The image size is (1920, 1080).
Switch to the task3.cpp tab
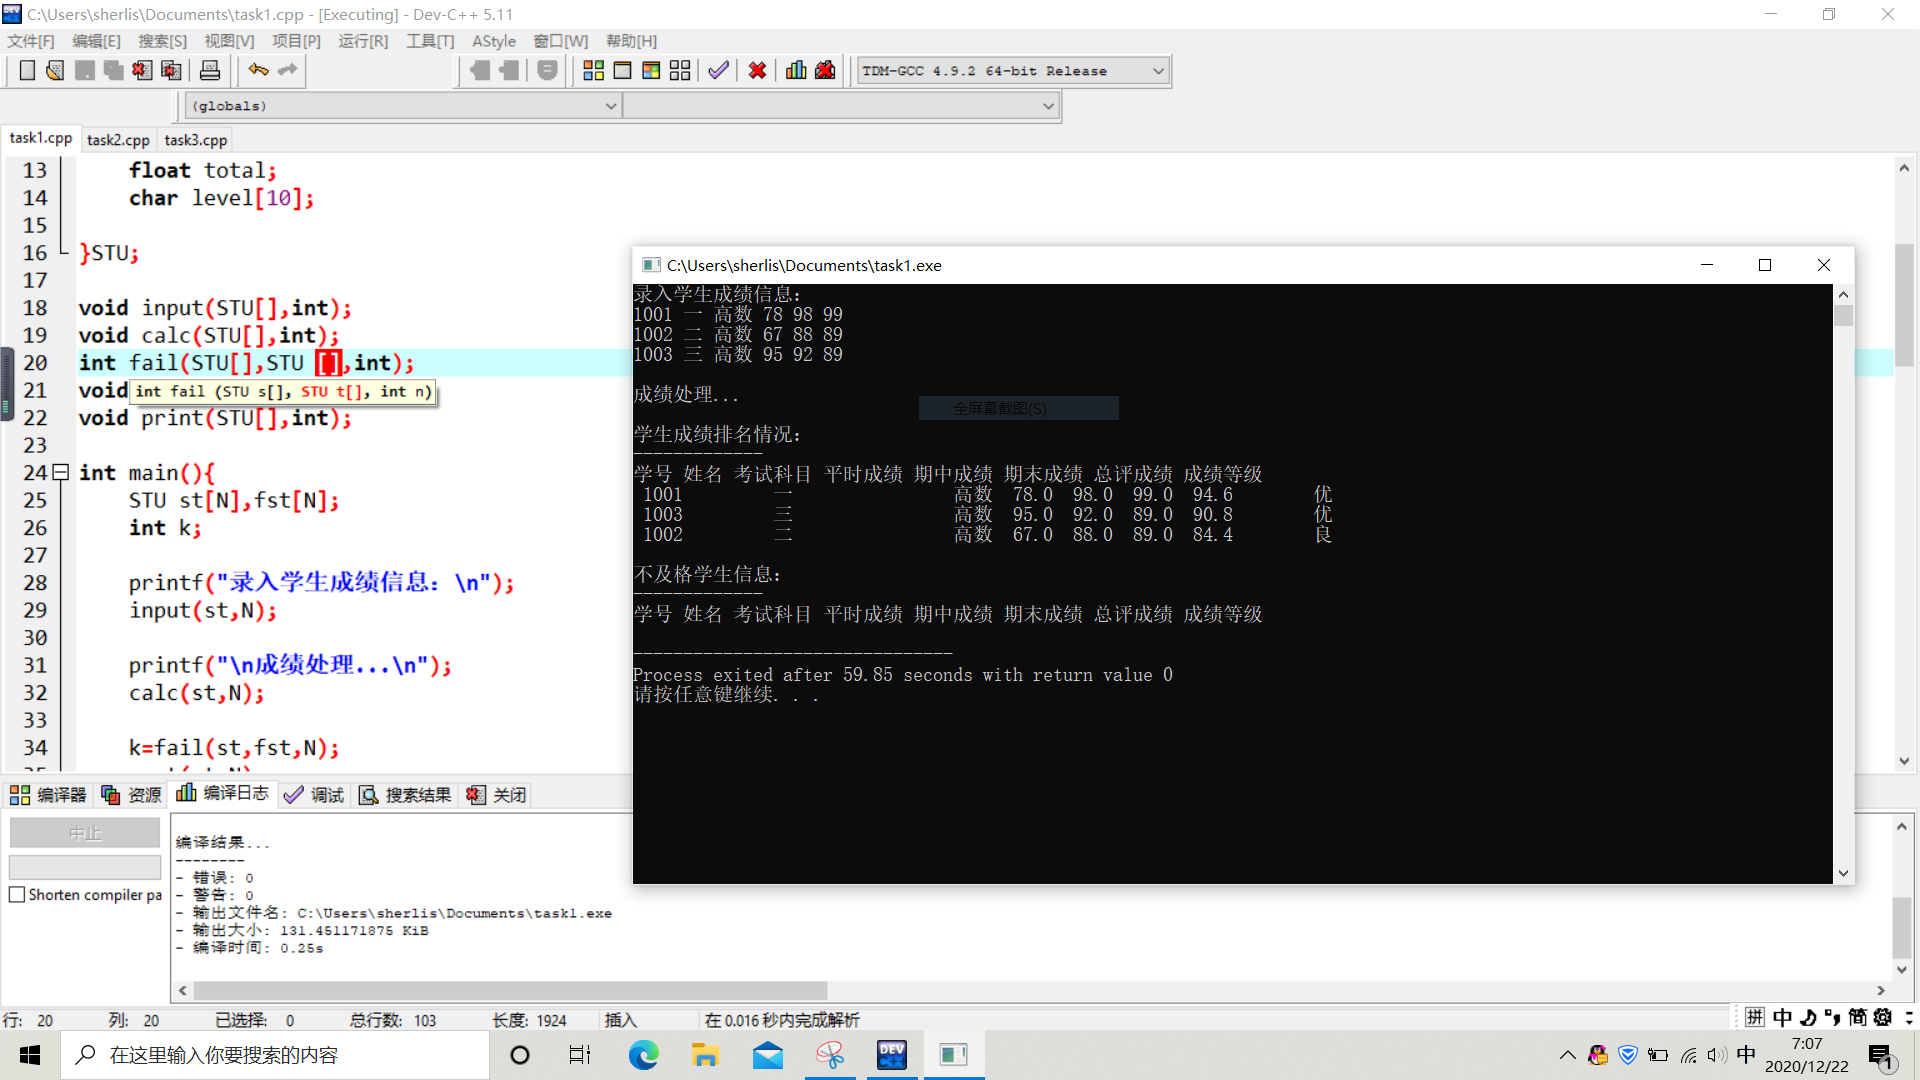[196, 140]
